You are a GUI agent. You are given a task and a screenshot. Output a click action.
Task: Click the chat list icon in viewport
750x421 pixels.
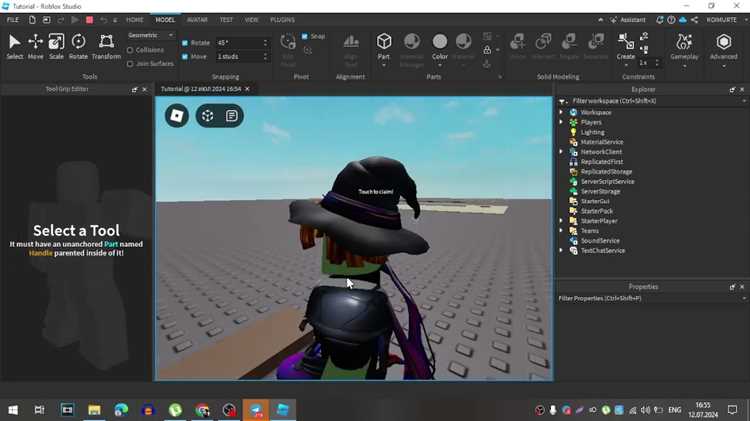tap(232, 116)
